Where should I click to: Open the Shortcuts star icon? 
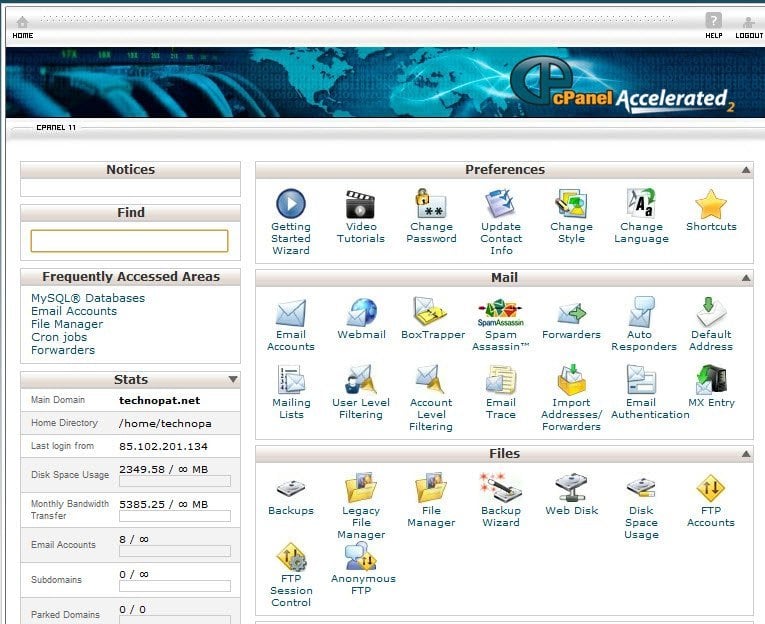point(711,204)
